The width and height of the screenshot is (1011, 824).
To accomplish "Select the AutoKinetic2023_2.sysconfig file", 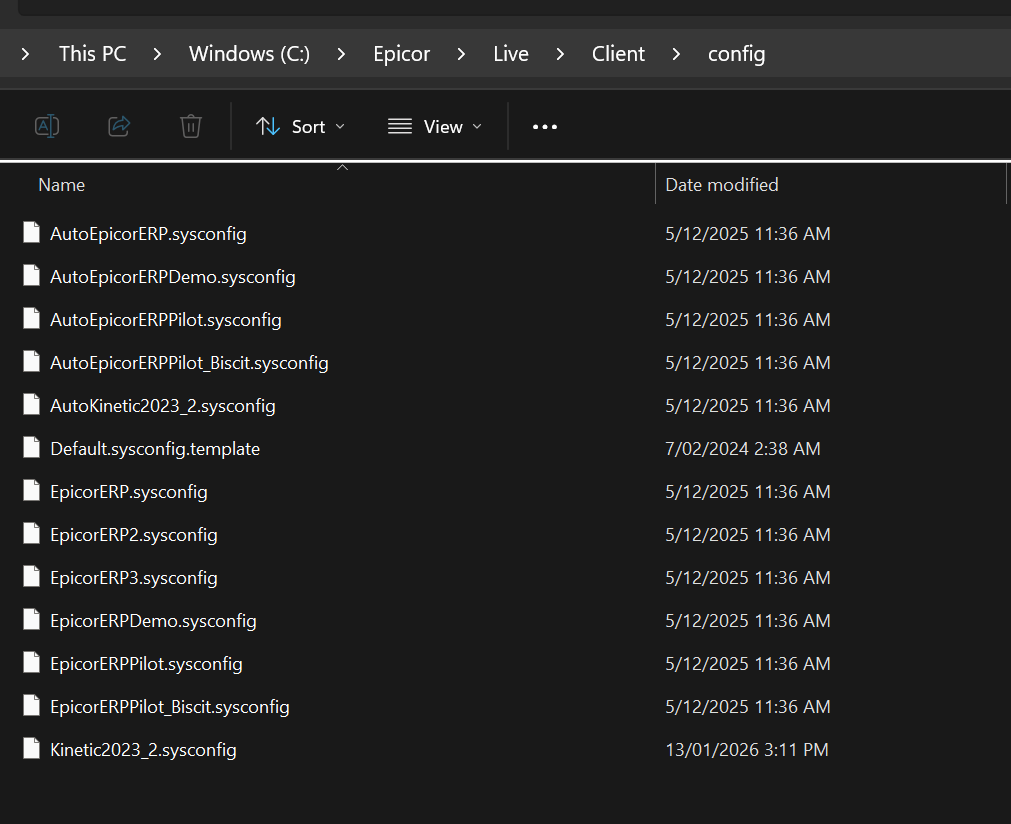I will click(x=162, y=406).
